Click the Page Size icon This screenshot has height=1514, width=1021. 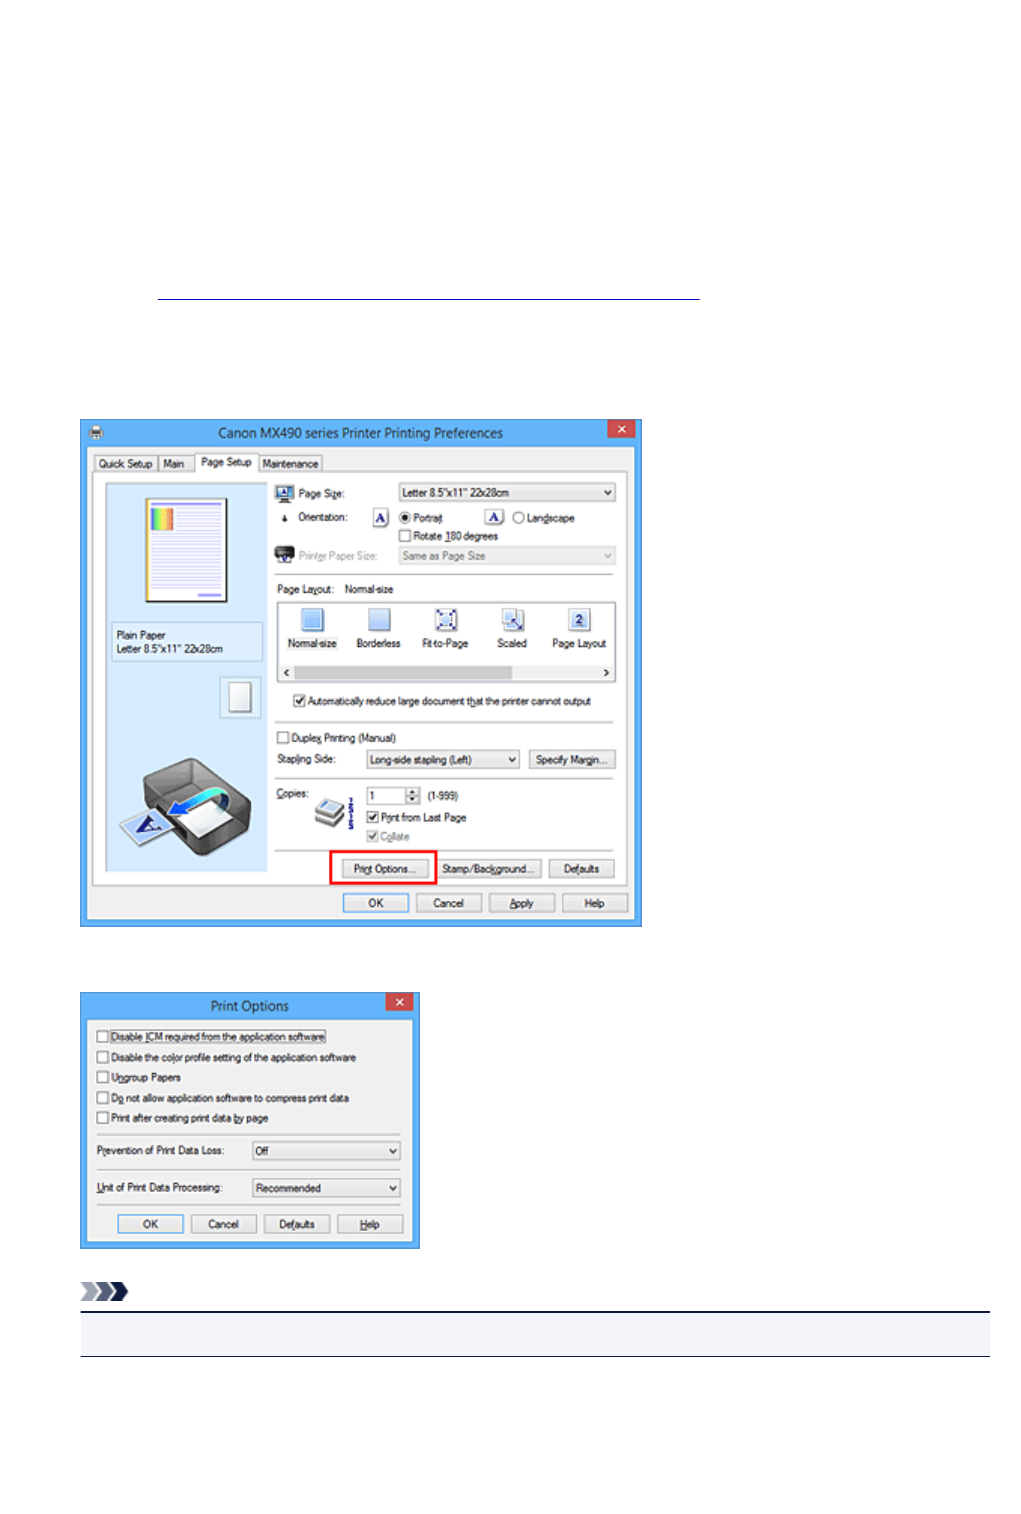284,493
